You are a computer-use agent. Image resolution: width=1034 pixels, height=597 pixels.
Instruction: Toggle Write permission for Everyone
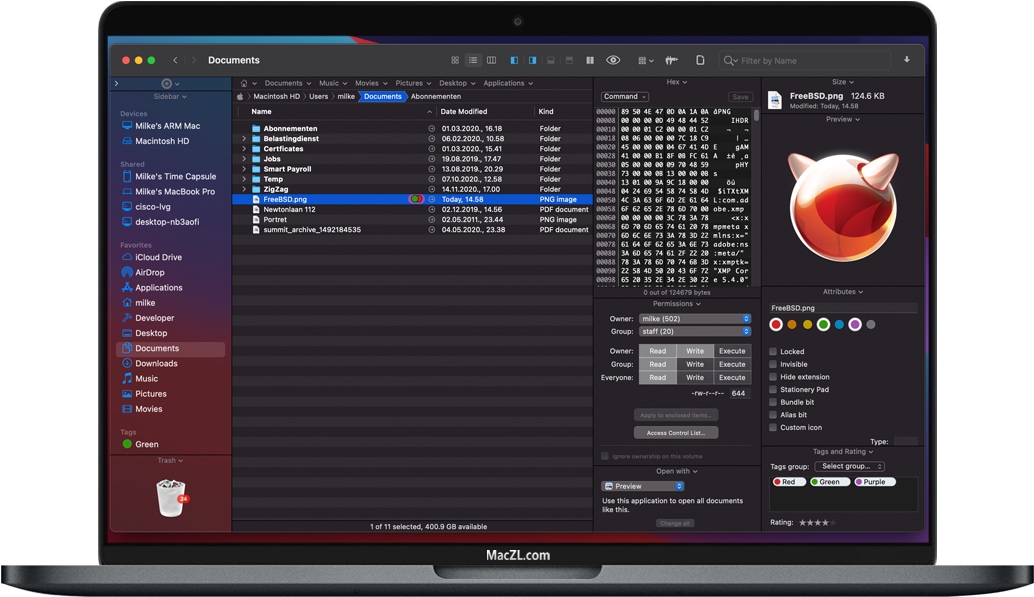[x=695, y=377]
